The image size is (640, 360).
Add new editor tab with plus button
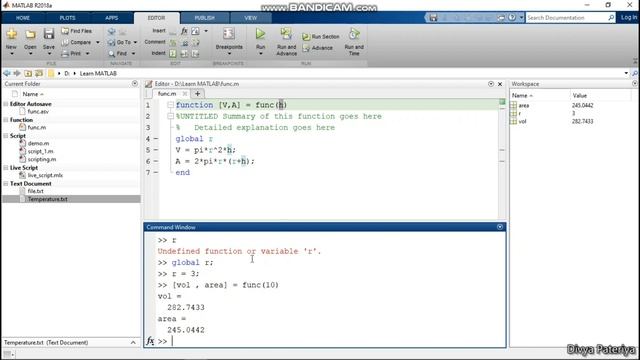pyautogui.click(x=198, y=94)
